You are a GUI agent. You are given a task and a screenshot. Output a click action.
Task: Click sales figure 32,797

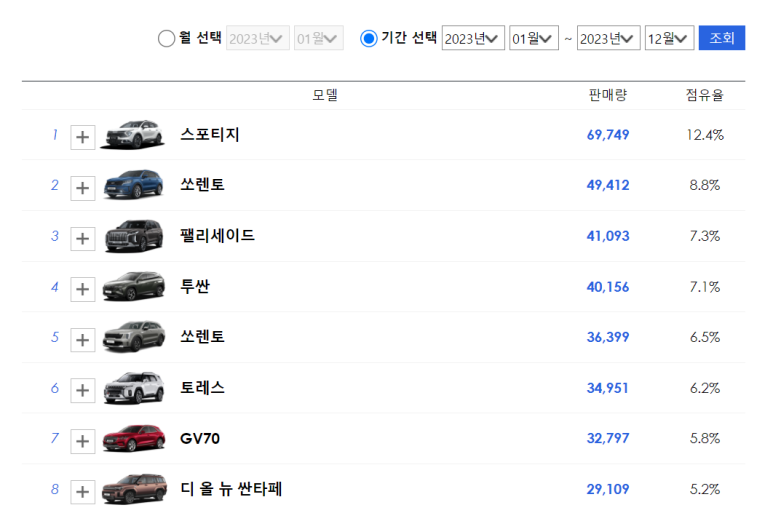[x=608, y=438]
